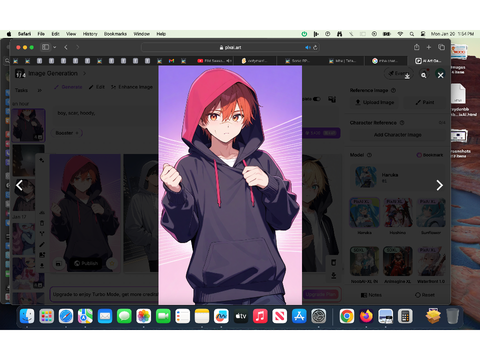Launch Google Chrome from the Dock
This screenshot has width=480, height=360.
pyautogui.click(x=347, y=316)
